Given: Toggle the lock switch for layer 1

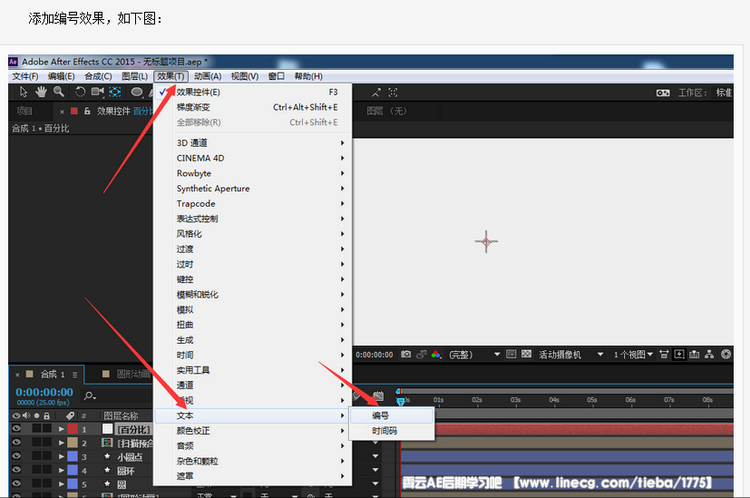Looking at the screenshot, I should coord(47,429).
